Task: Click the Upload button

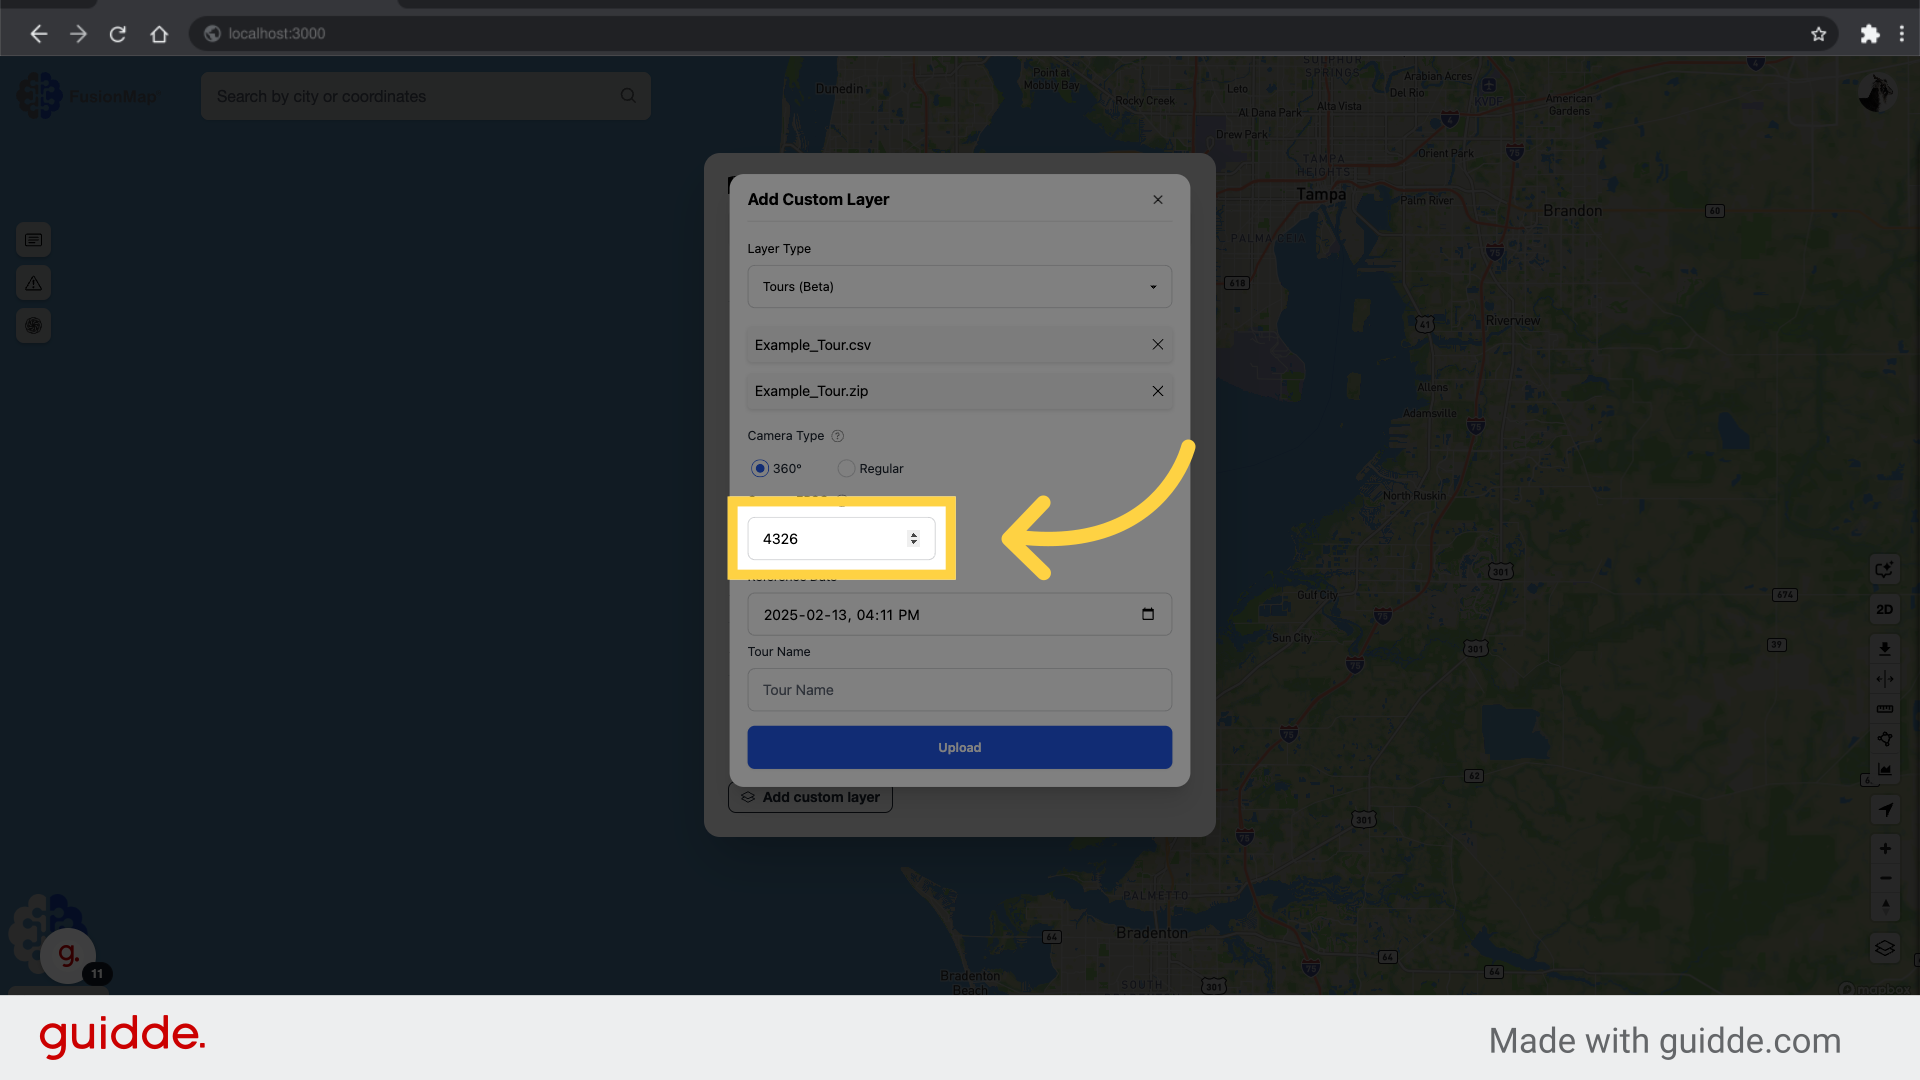Action: click(959, 747)
